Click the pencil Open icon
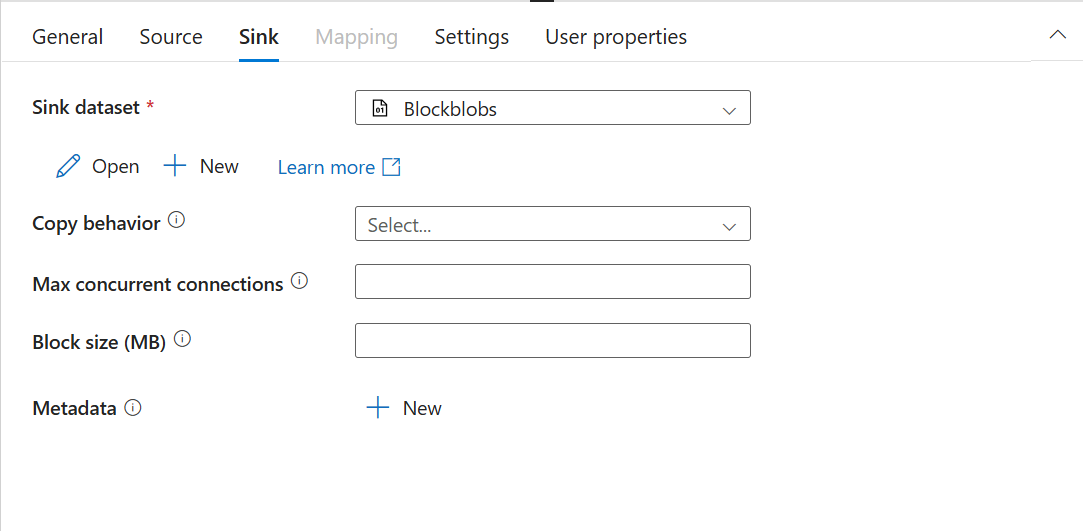Viewport: 1083px width, 531px height. coord(68,167)
